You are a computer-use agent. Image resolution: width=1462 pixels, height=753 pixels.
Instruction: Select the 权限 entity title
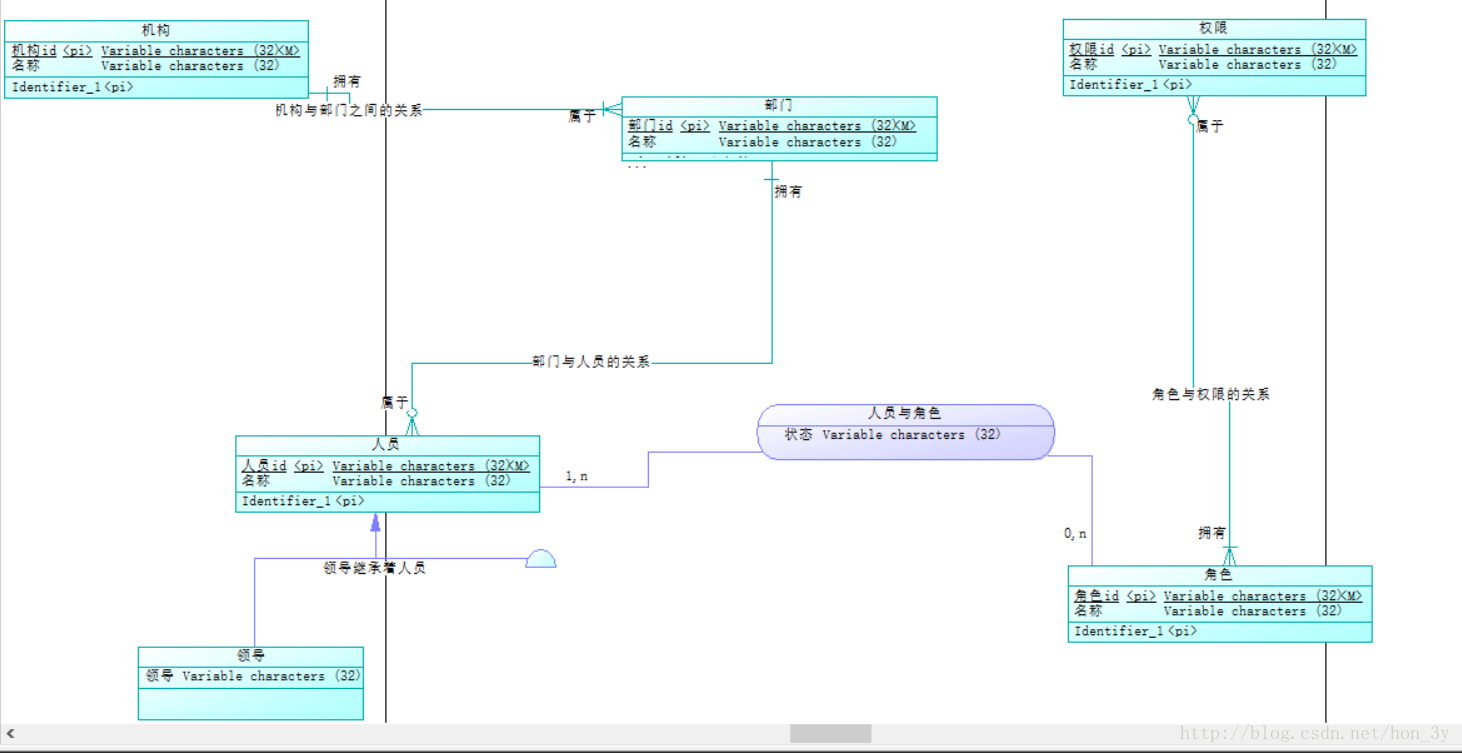pyautogui.click(x=1213, y=28)
